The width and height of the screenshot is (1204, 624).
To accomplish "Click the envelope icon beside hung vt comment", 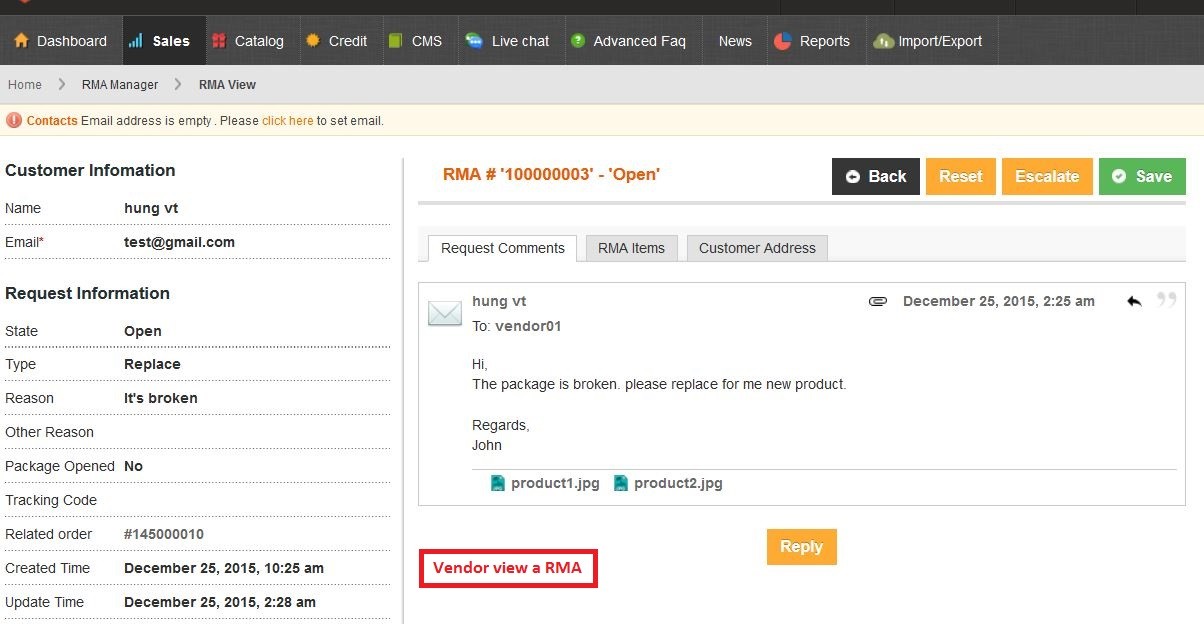I will click(x=445, y=313).
